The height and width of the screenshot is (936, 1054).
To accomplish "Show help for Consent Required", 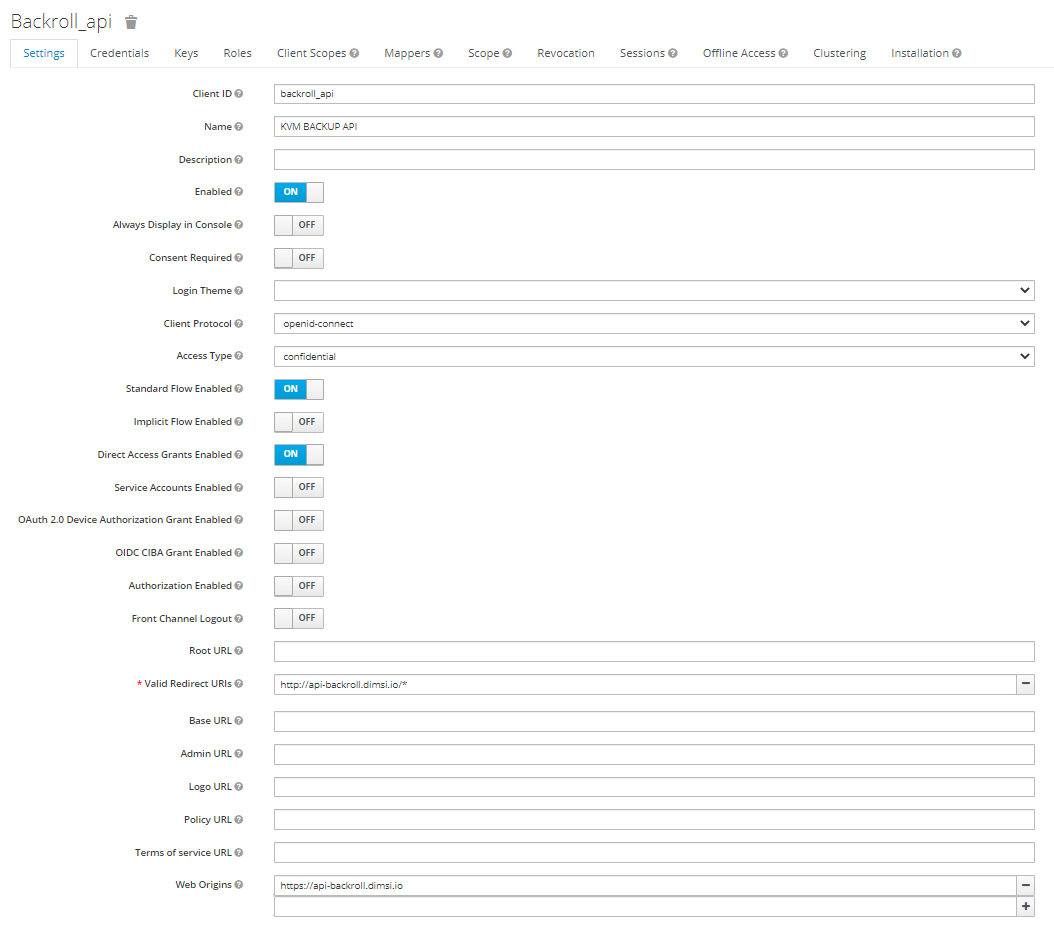I will coord(239,258).
